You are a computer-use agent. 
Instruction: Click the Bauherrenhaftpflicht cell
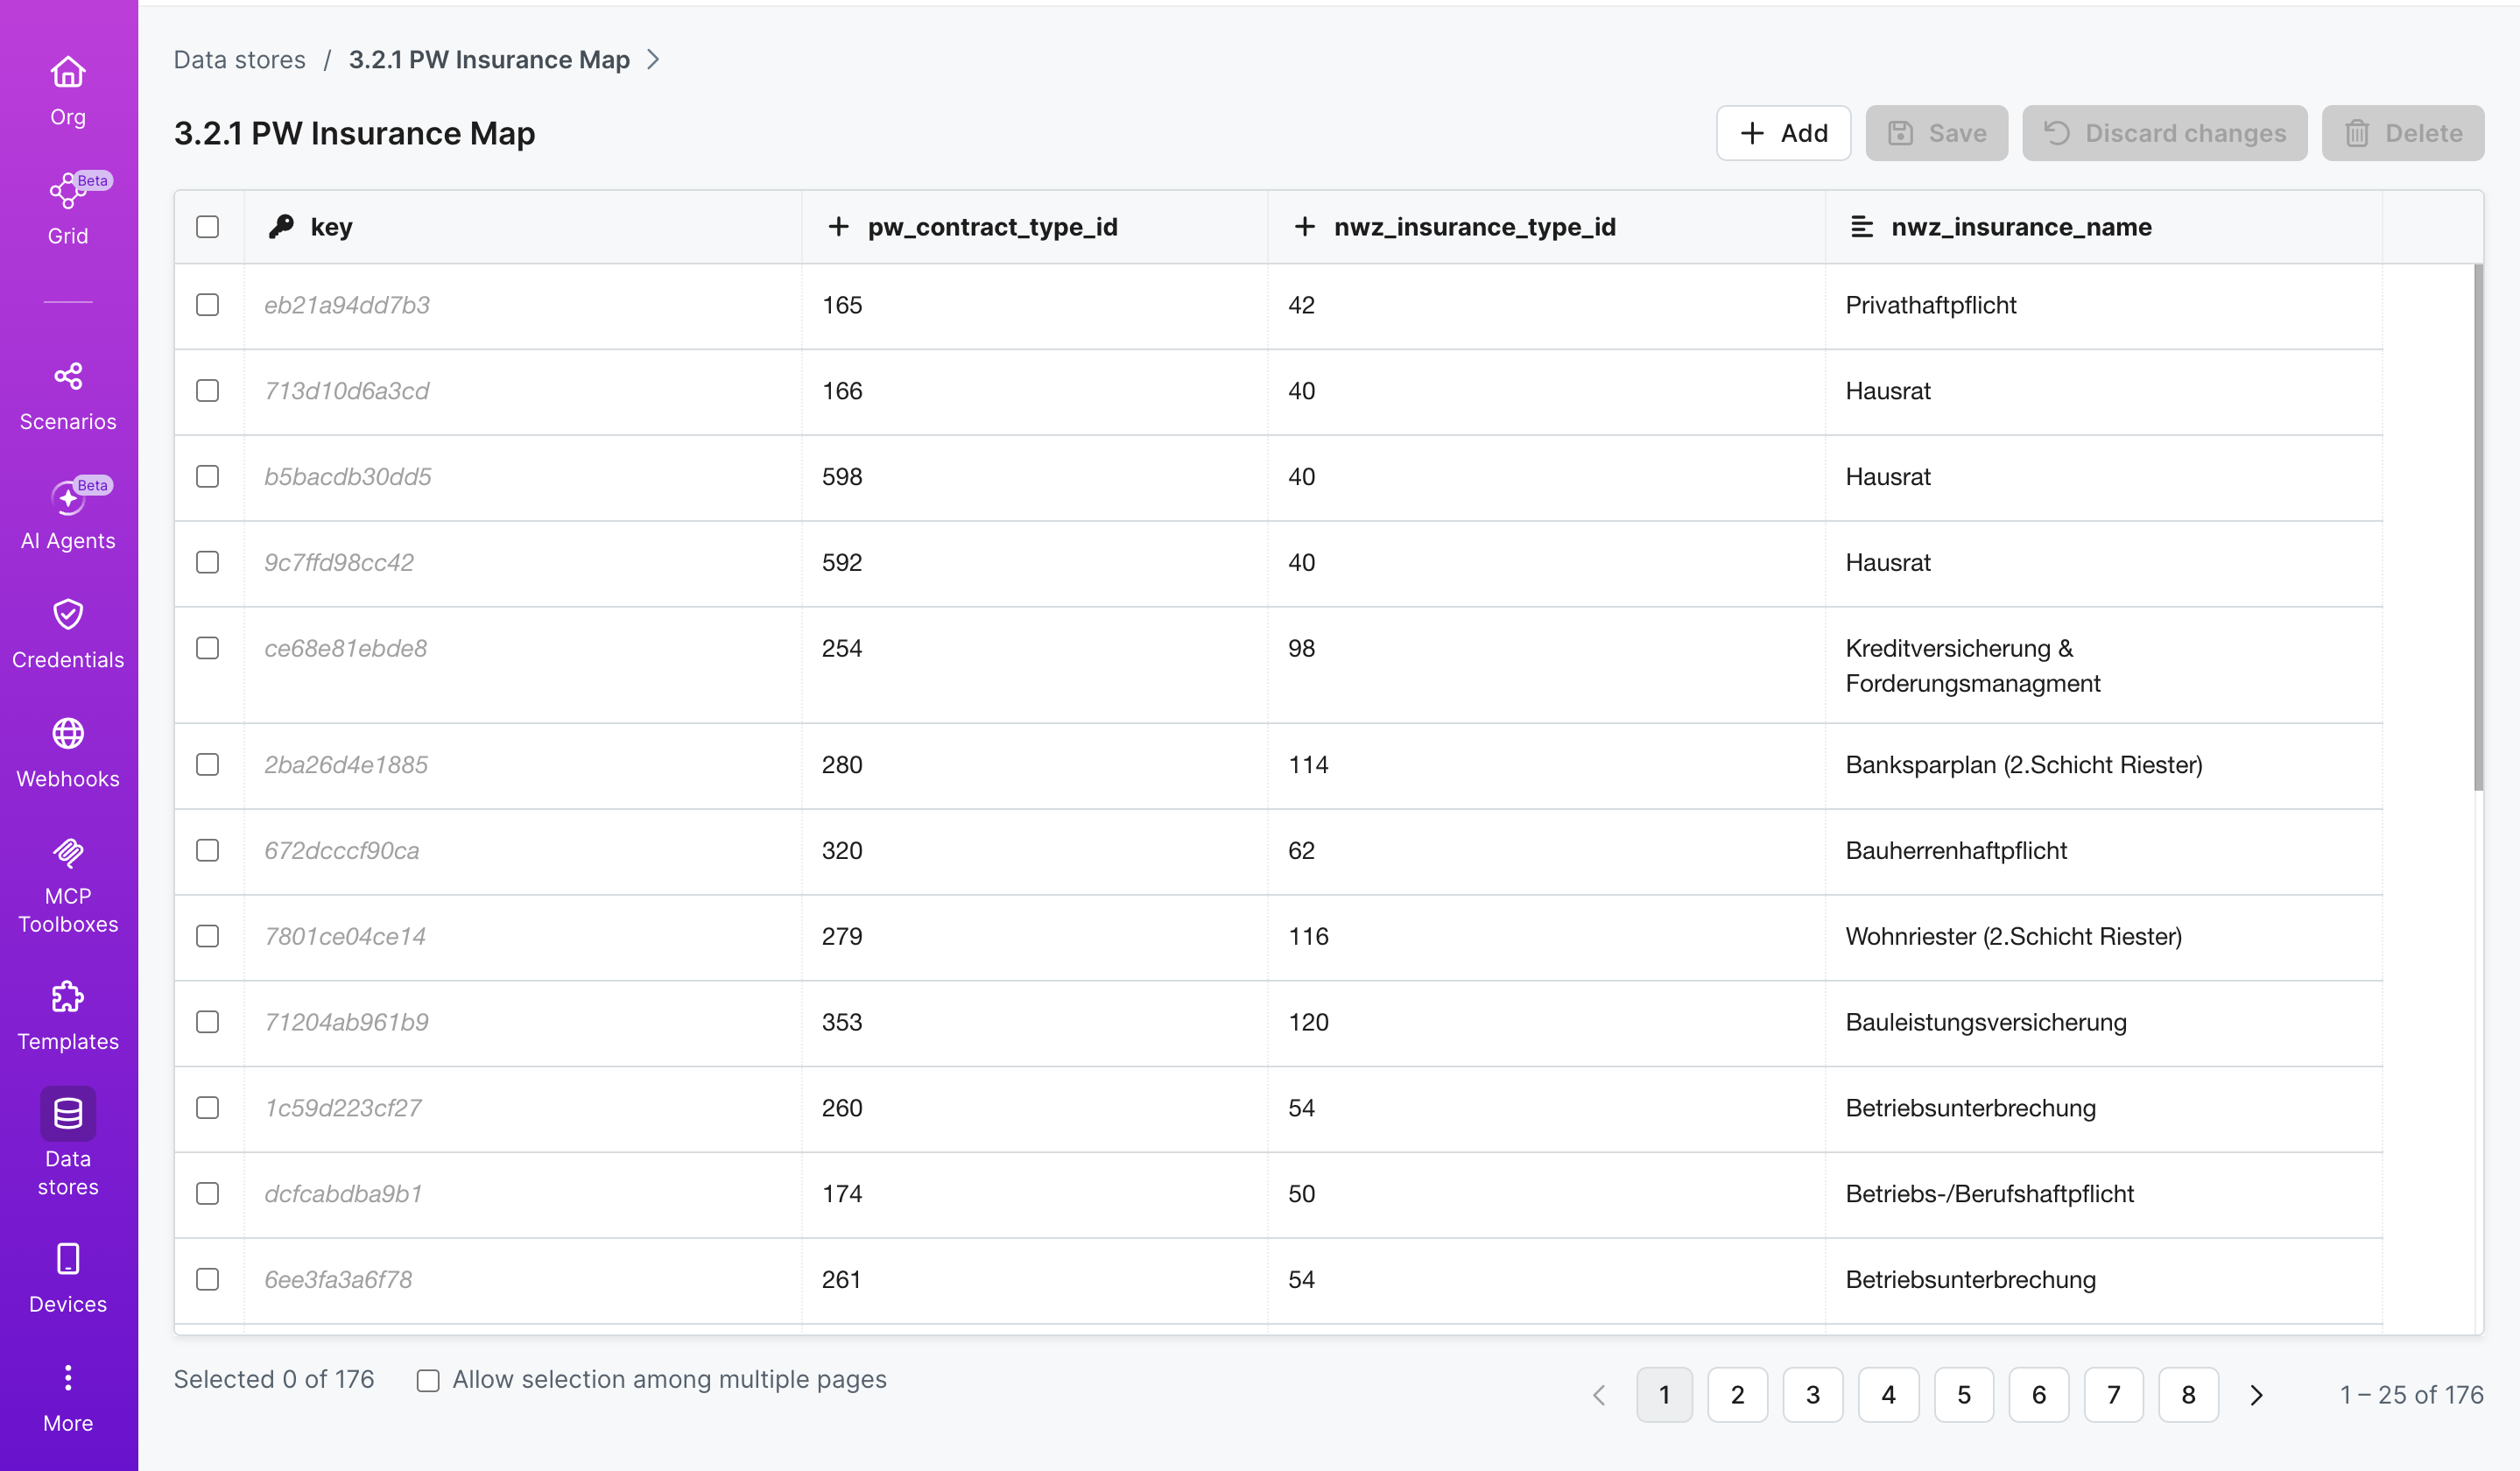click(x=2104, y=852)
